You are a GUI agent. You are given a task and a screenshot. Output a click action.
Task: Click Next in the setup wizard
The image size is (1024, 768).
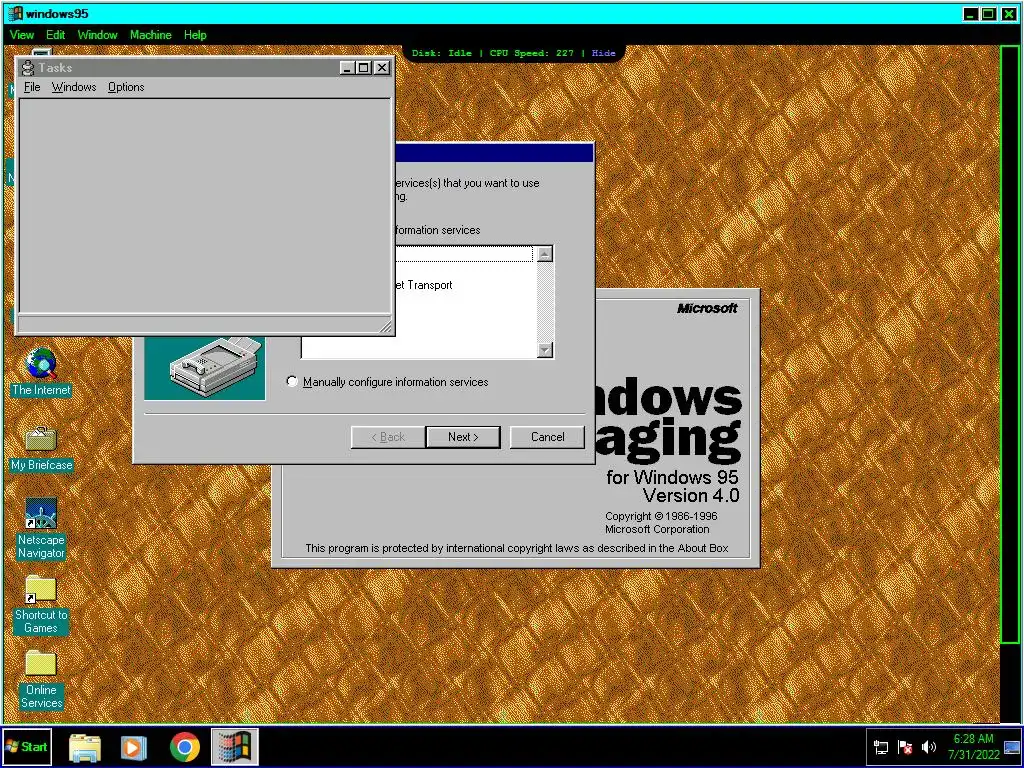coord(463,437)
